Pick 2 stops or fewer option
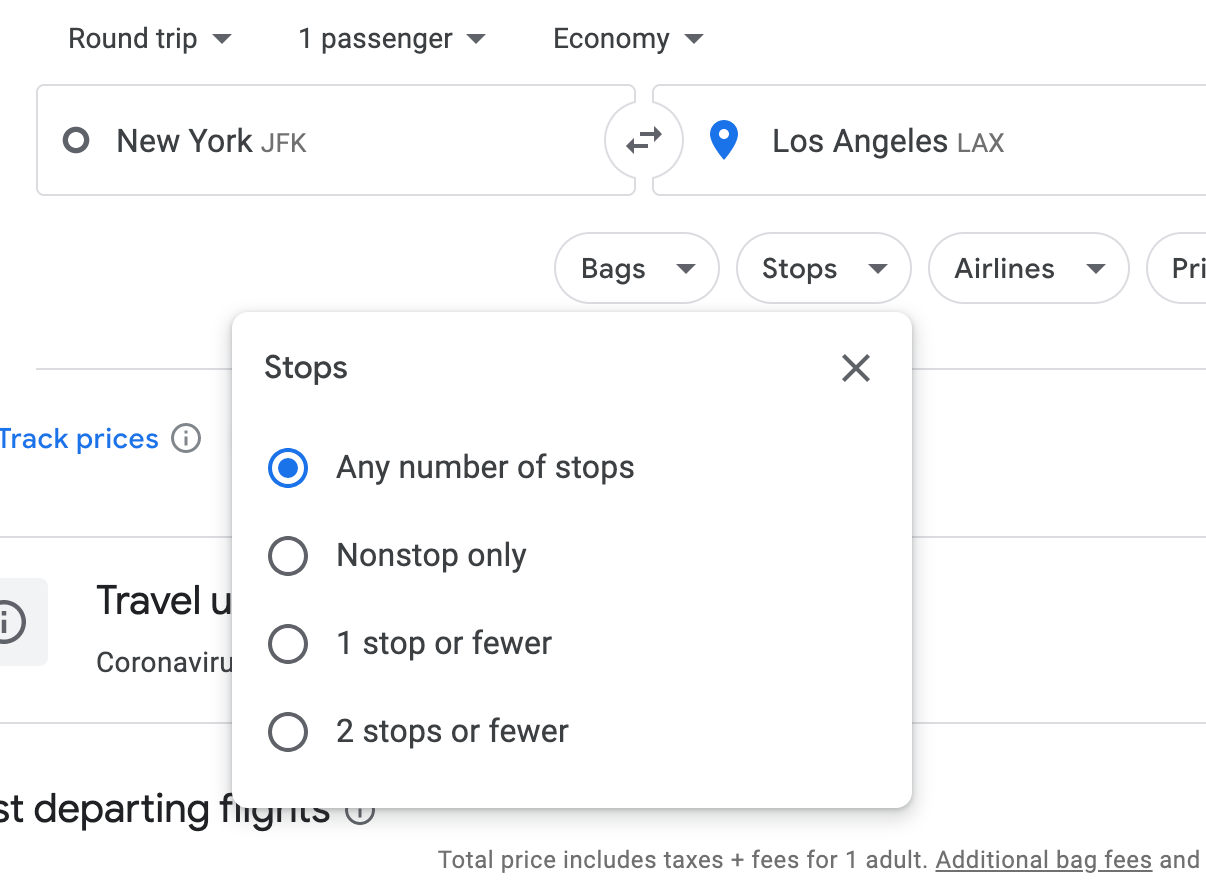 pyautogui.click(x=418, y=732)
